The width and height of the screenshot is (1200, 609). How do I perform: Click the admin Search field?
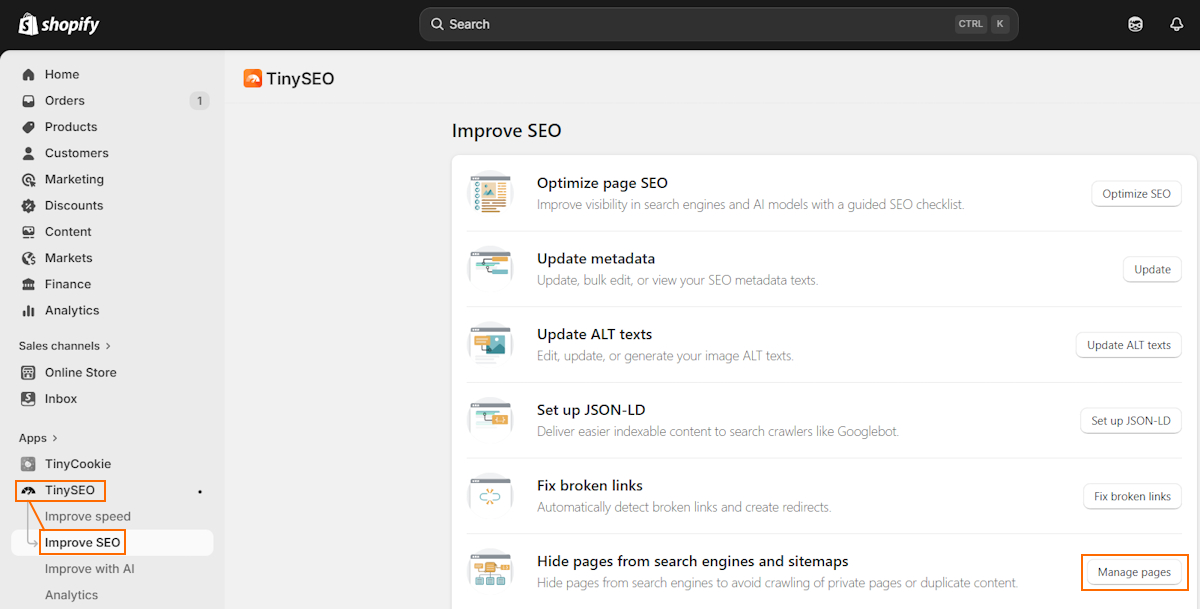point(717,23)
